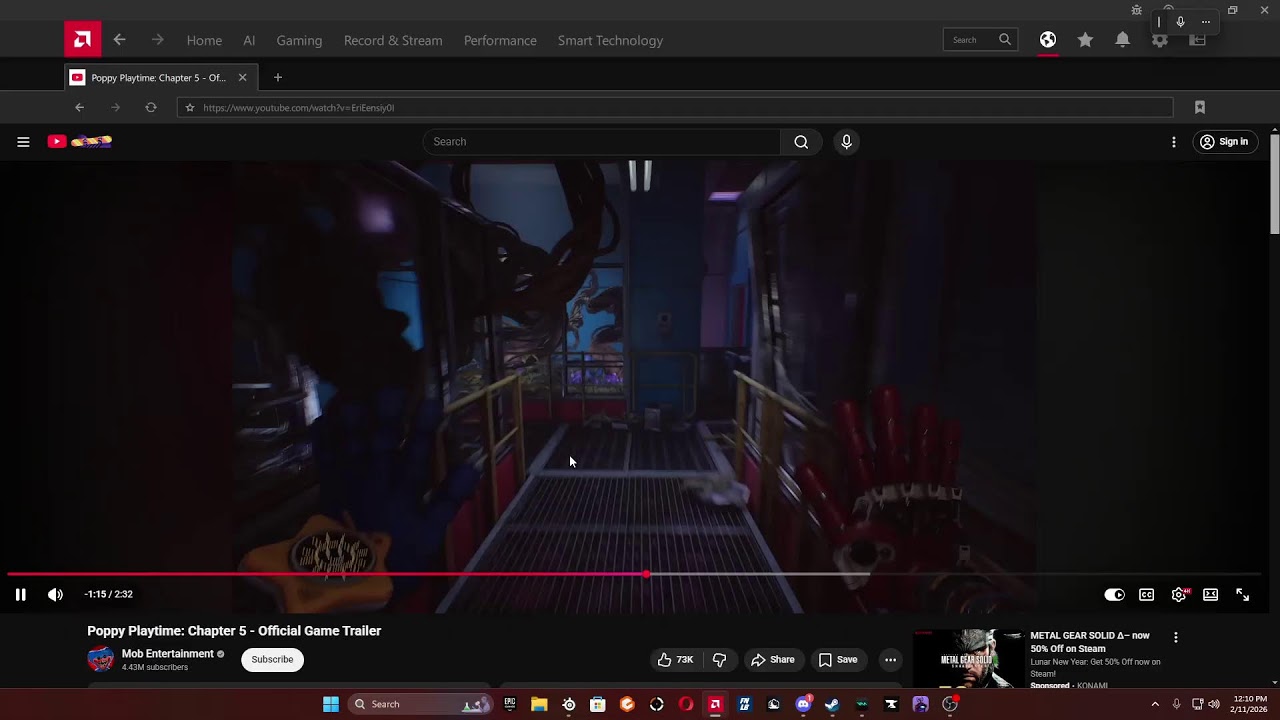
Task: Click the red playhead scrubber dot
Action: 647,574
